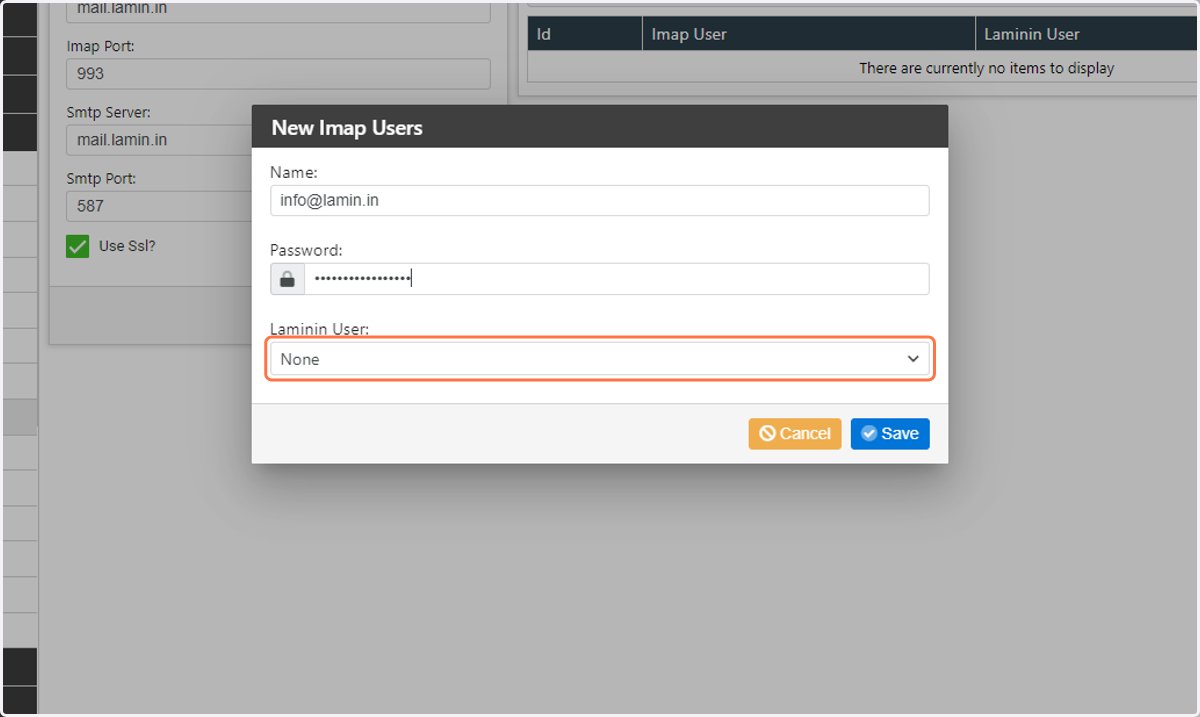Click the Name field with info@lamin.in
This screenshot has width=1200, height=717.
(600, 200)
